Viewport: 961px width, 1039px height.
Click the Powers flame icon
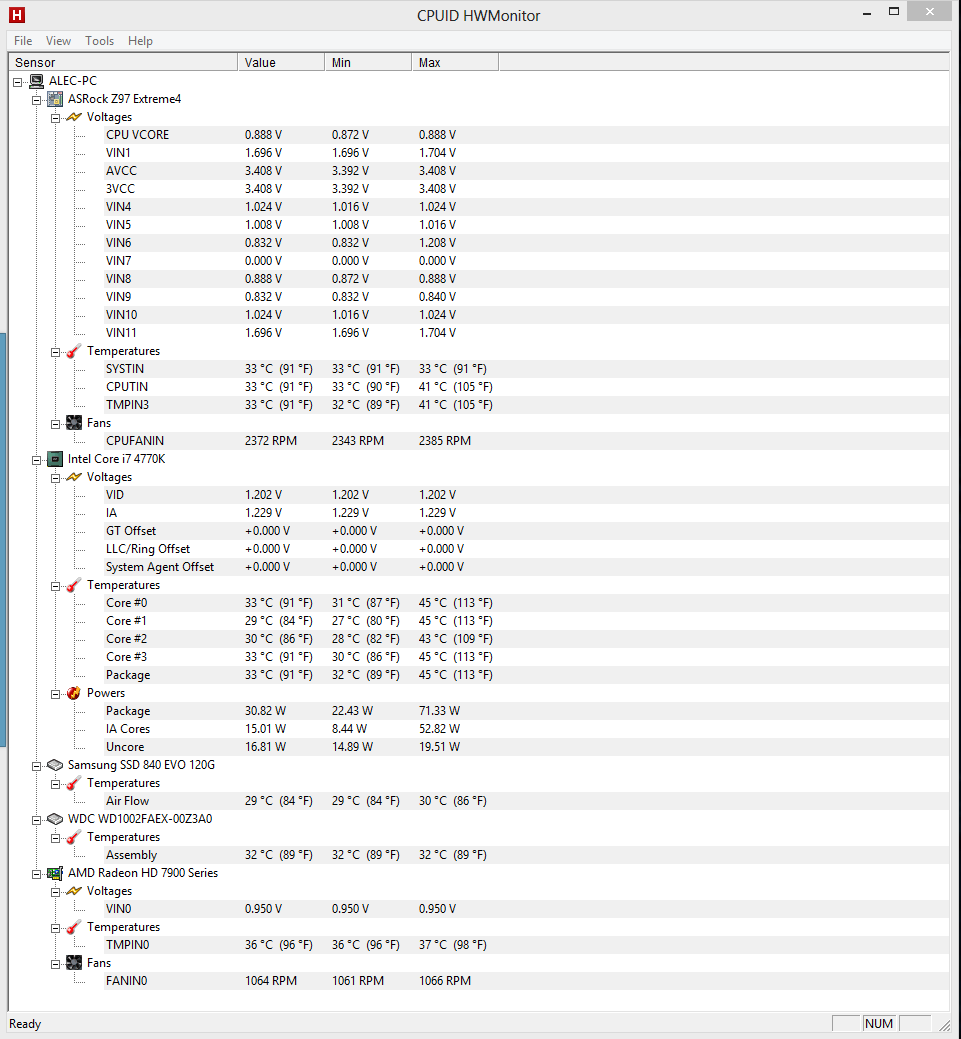(x=74, y=693)
